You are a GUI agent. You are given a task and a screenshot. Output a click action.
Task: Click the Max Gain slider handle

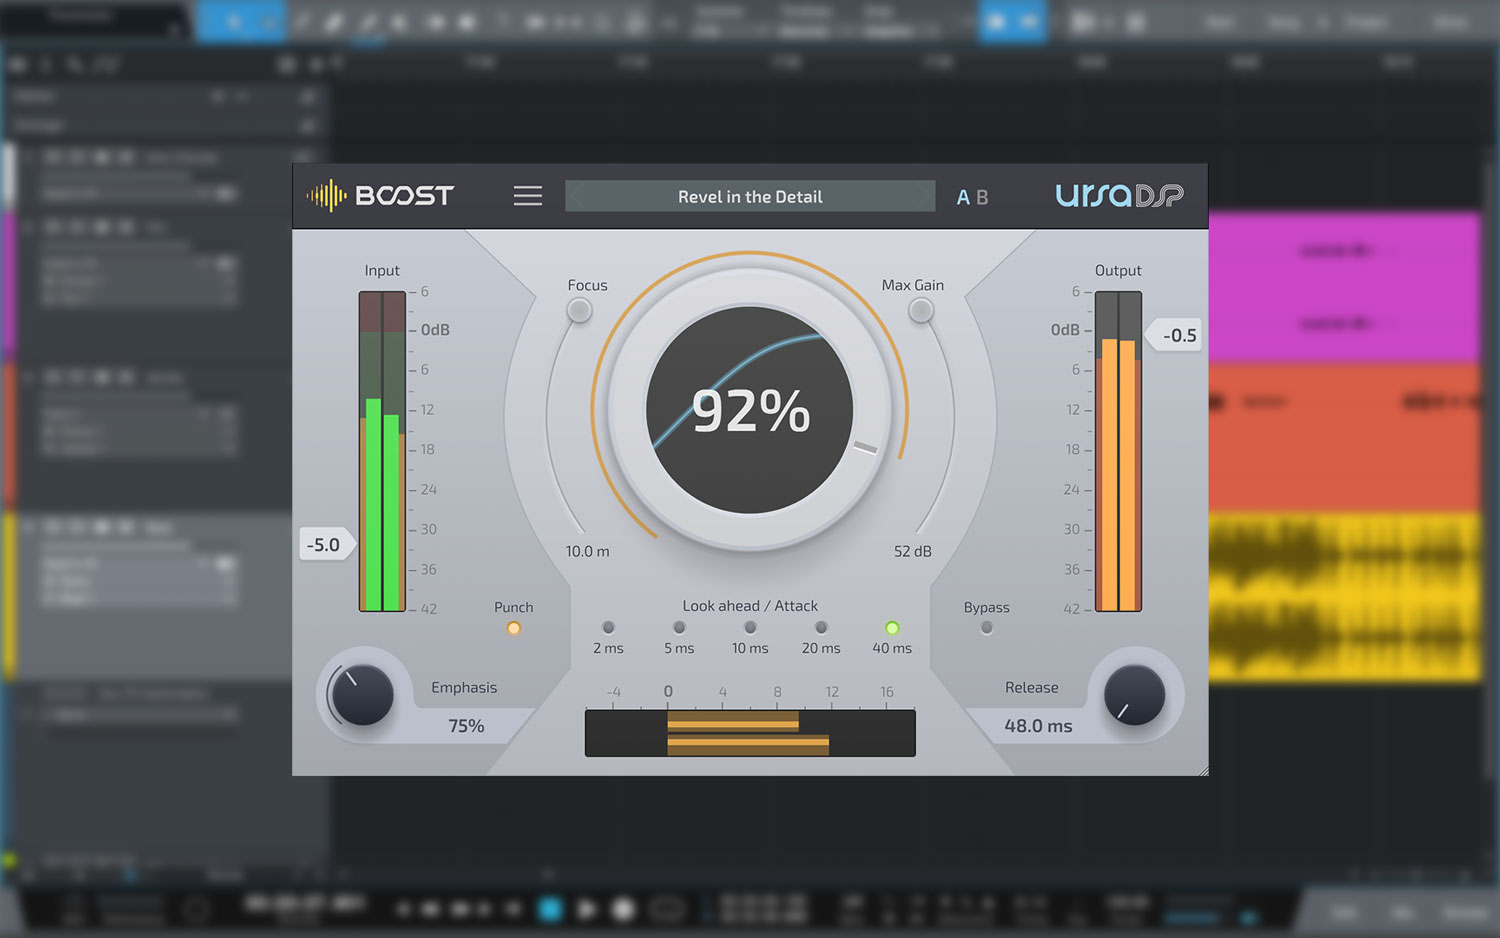click(921, 311)
